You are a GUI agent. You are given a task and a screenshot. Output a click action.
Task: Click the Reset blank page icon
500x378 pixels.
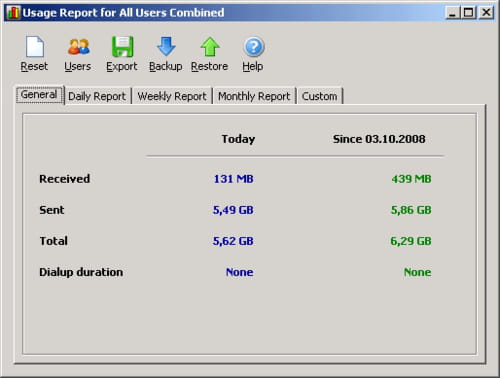35,46
